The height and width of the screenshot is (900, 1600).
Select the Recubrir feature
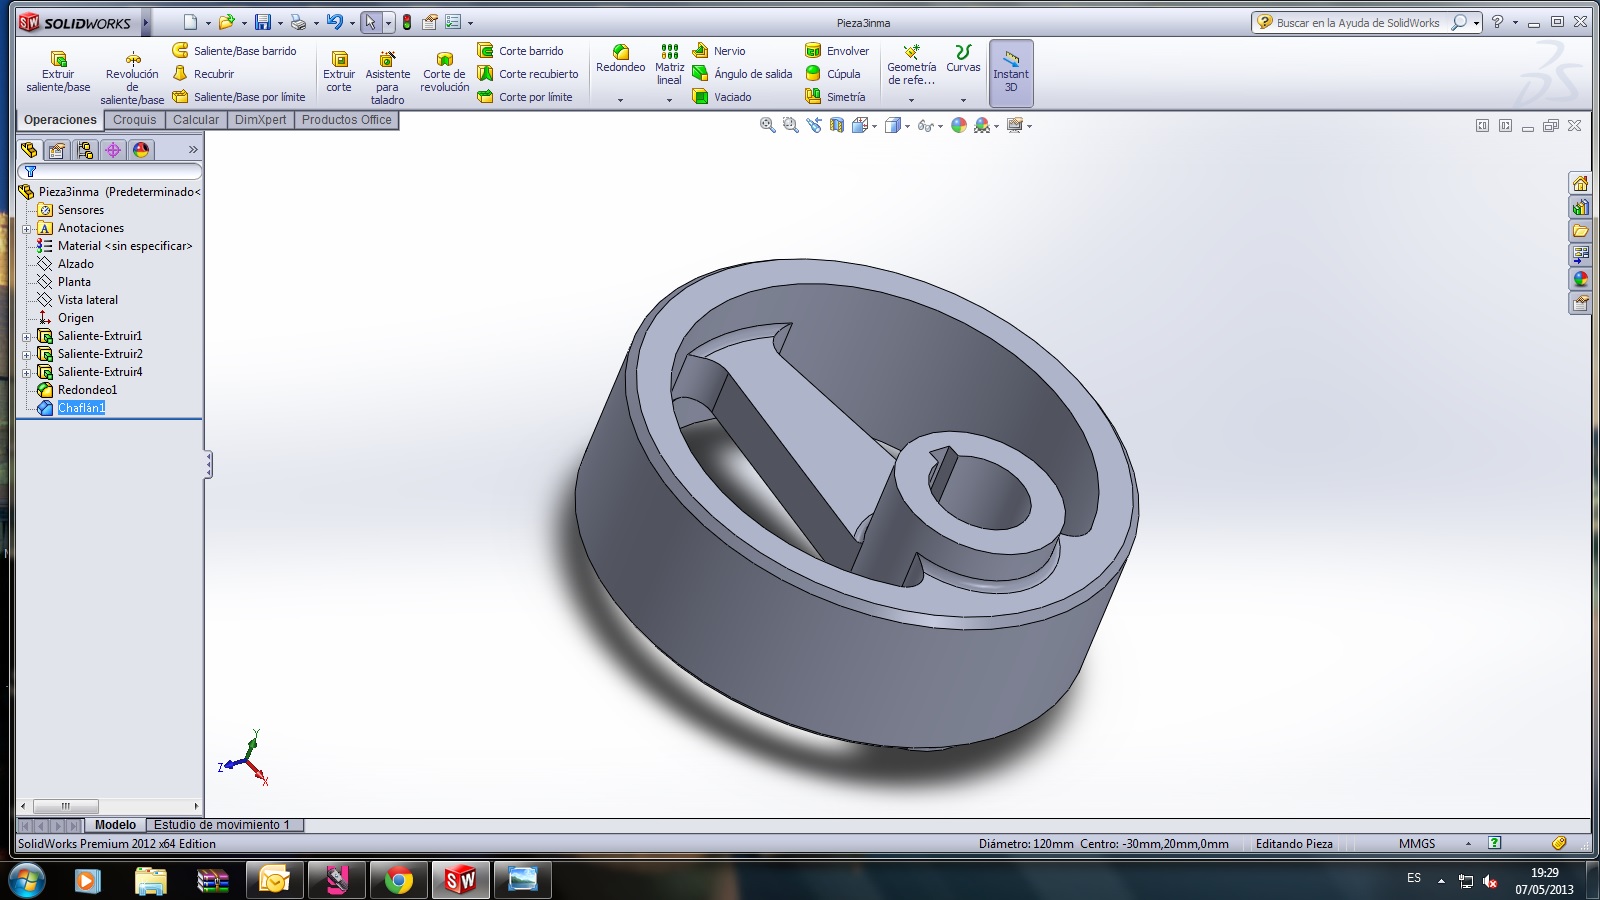(204, 74)
